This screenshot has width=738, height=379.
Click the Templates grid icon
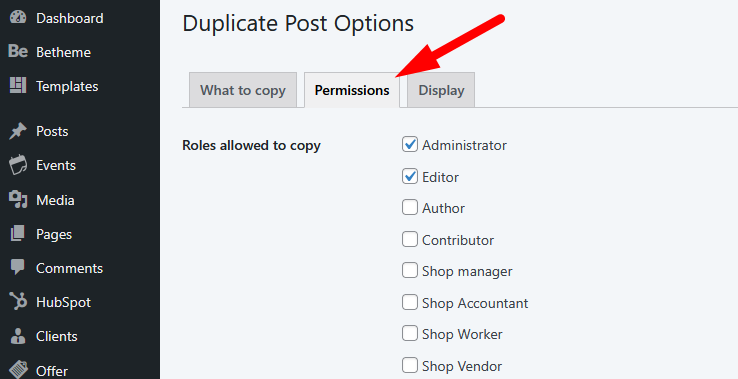[18, 86]
